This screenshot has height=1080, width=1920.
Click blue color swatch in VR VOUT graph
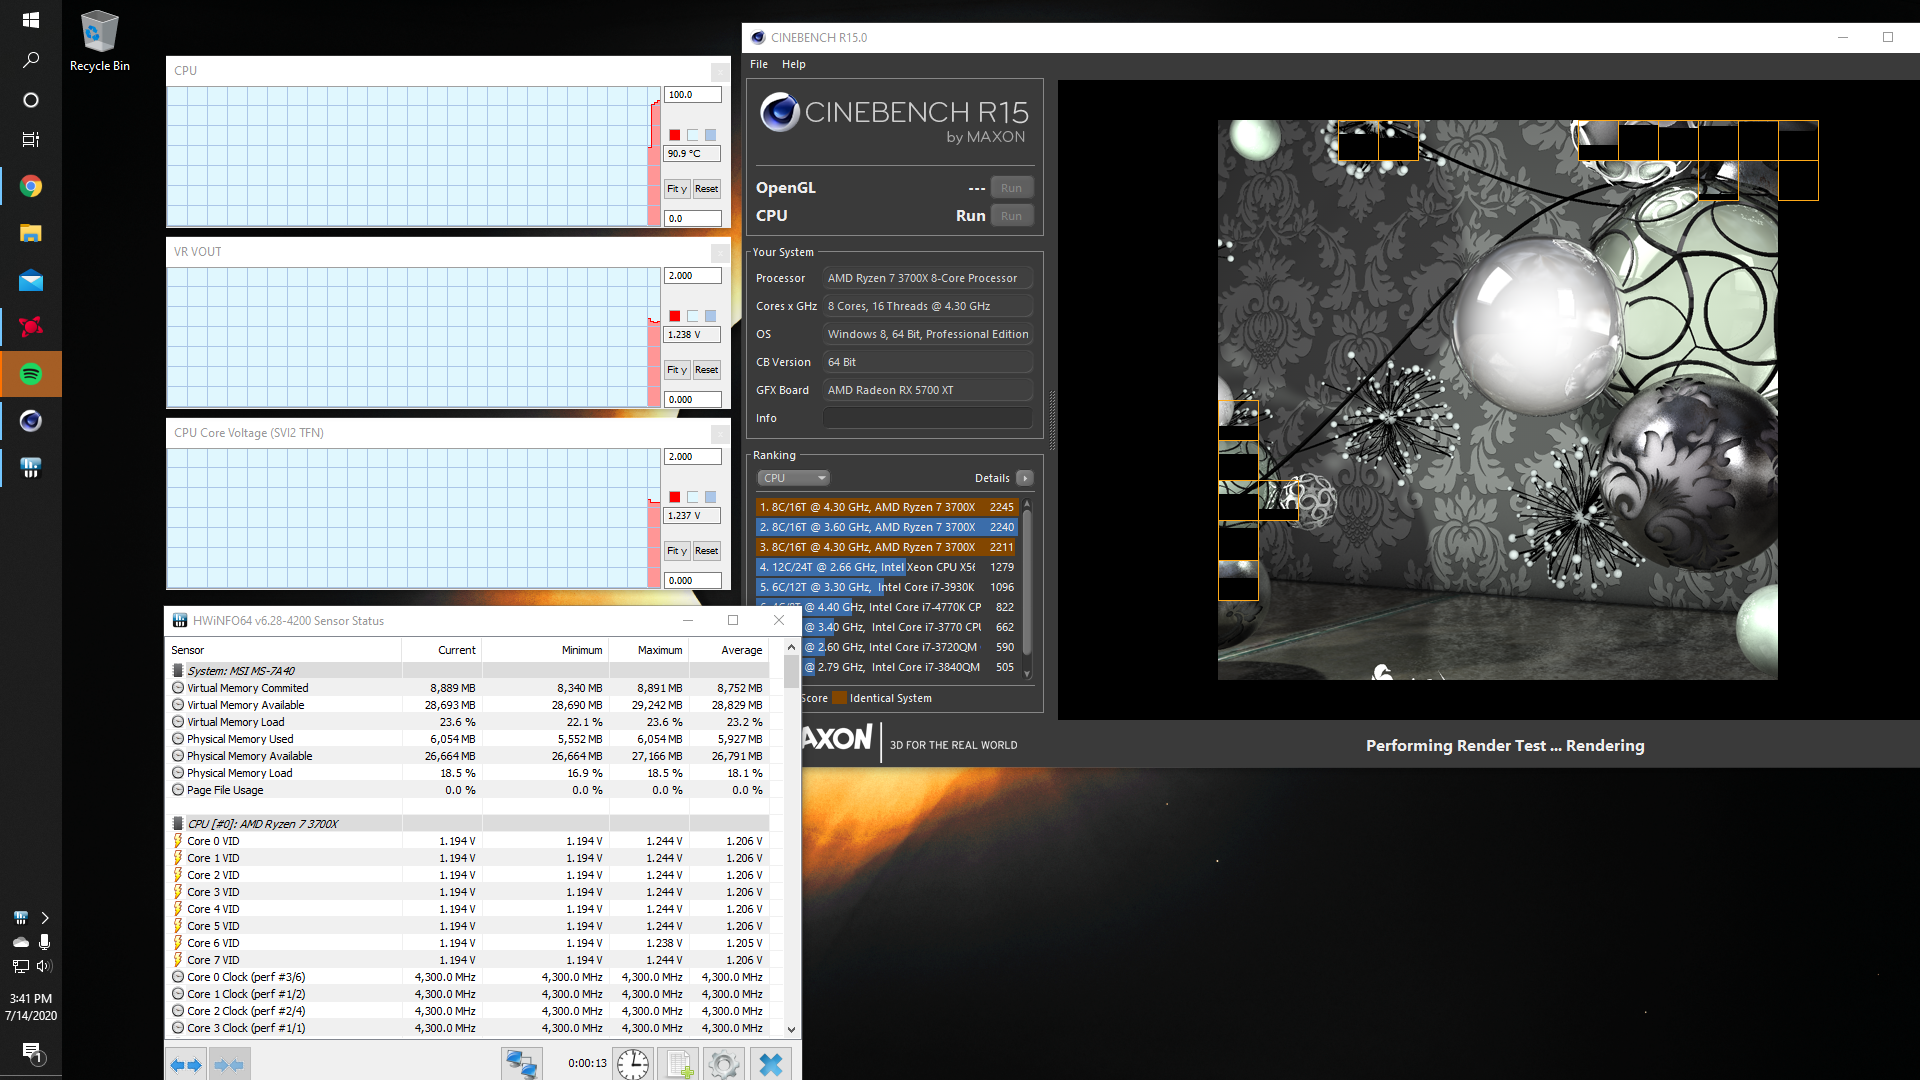710,316
